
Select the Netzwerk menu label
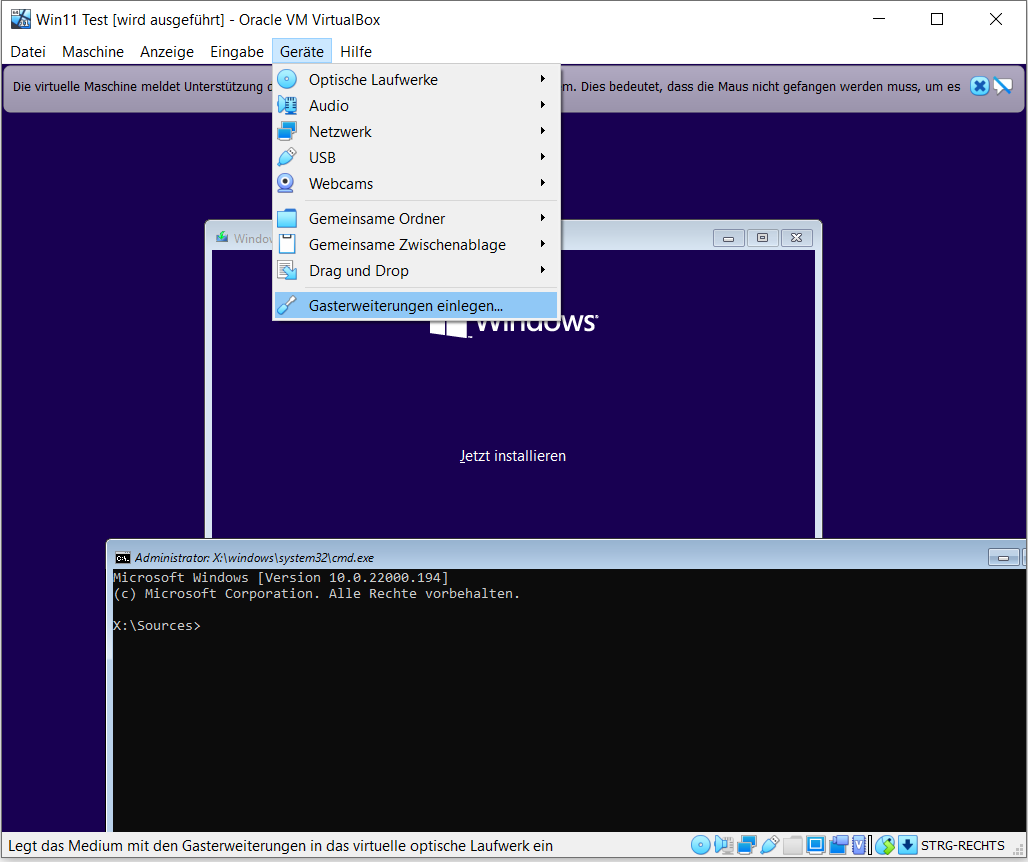click(340, 132)
